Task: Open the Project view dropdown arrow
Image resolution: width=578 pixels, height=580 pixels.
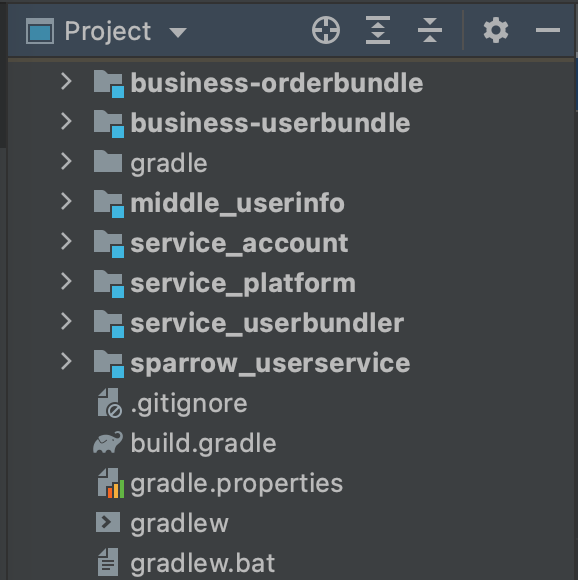Action: point(178,33)
